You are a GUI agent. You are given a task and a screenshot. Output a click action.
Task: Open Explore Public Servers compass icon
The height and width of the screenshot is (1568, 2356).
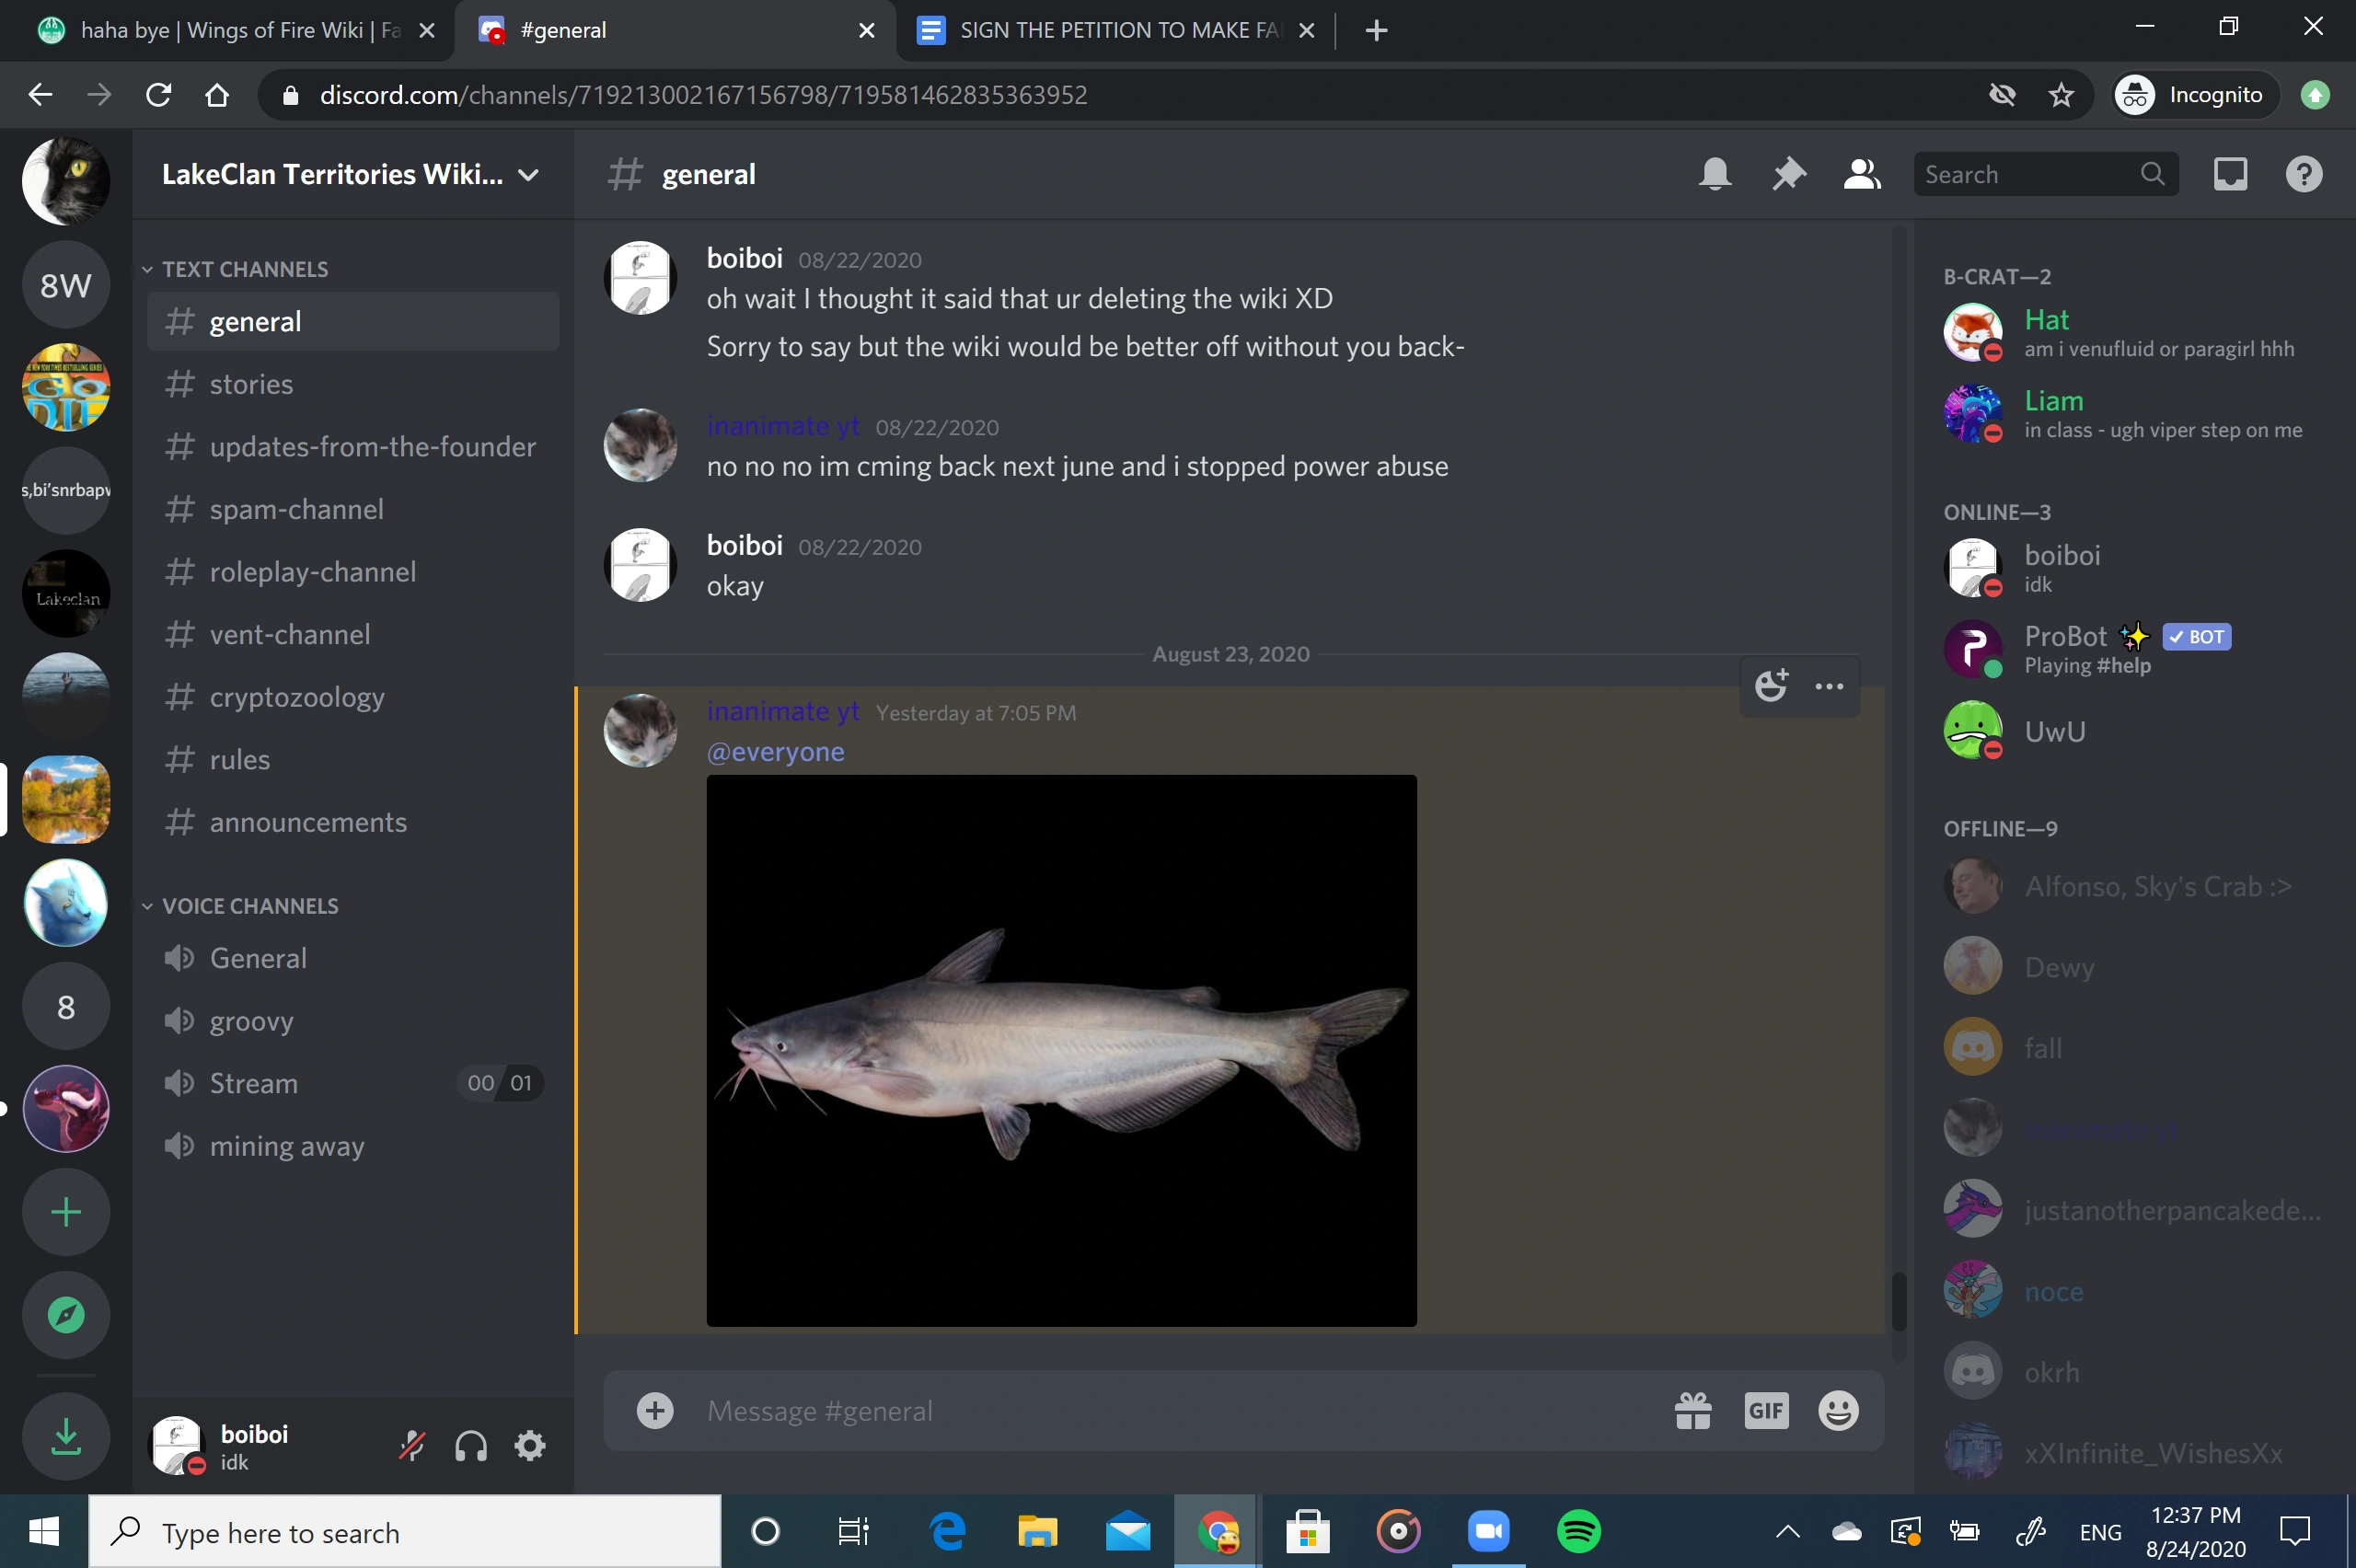66,1314
